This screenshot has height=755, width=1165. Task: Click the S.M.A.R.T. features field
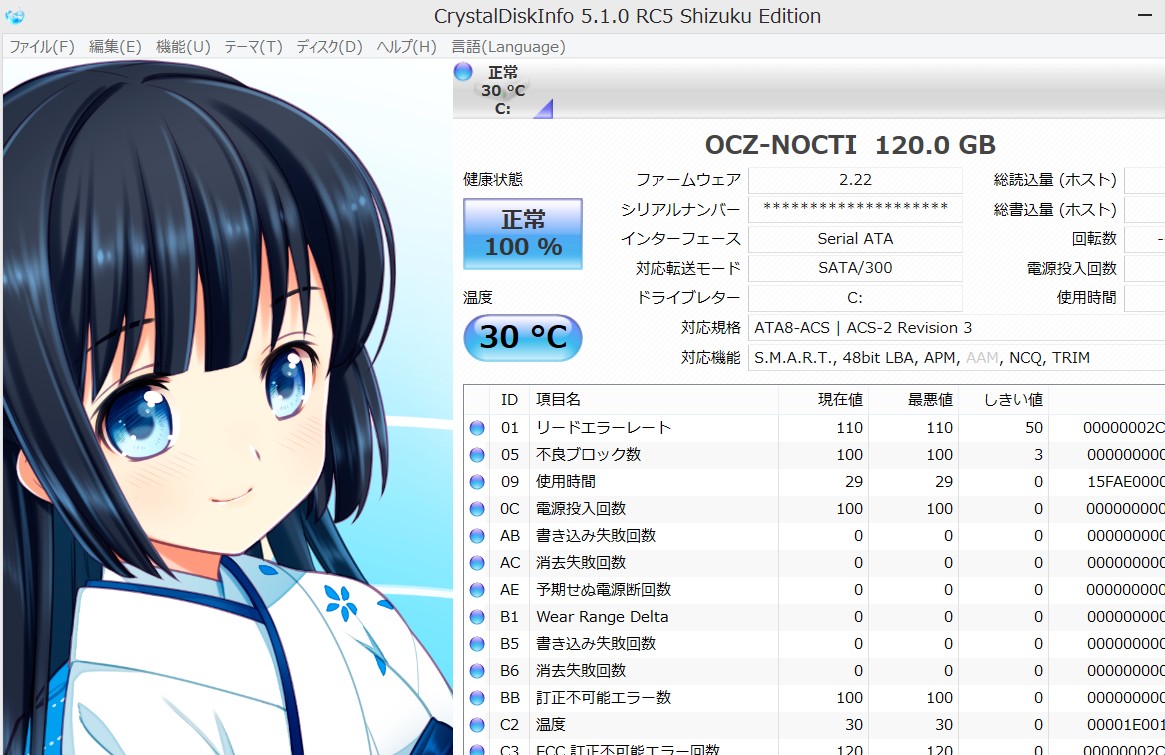956,357
